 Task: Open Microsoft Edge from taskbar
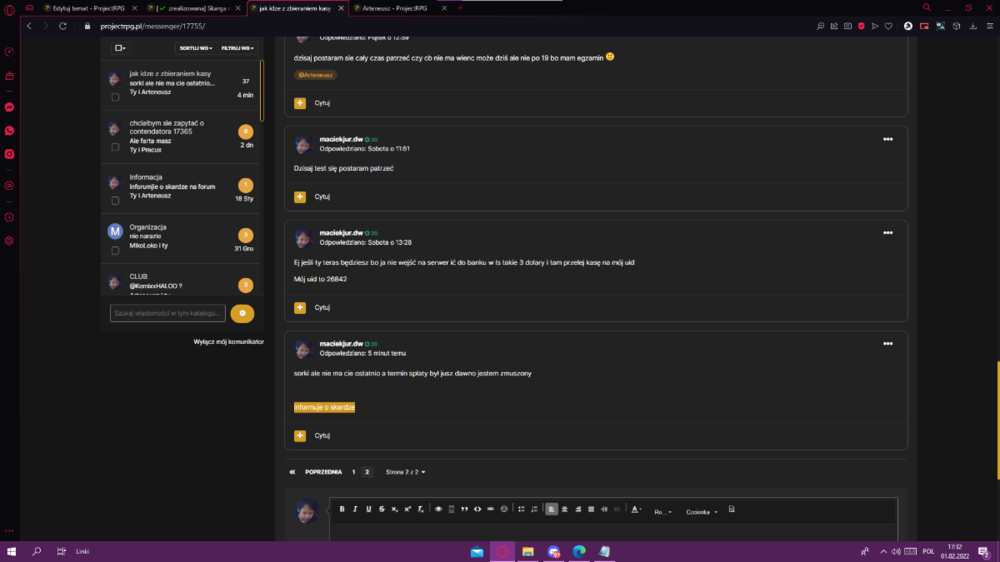point(579,552)
